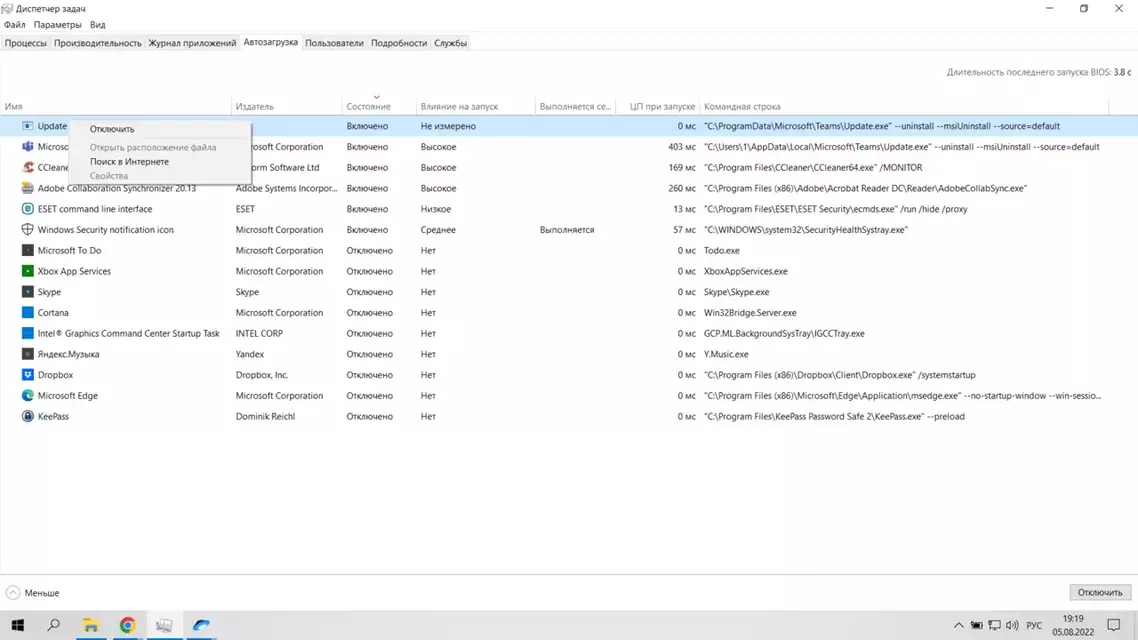This screenshot has width=1138, height=640.
Task: Open Google Chrome from the taskbar
Action: click(x=128, y=625)
